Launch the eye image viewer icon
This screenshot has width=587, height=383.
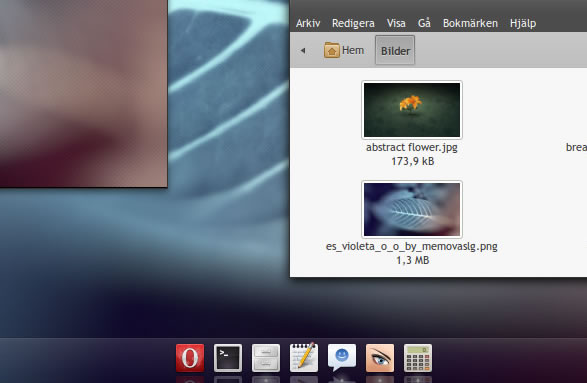(x=380, y=358)
